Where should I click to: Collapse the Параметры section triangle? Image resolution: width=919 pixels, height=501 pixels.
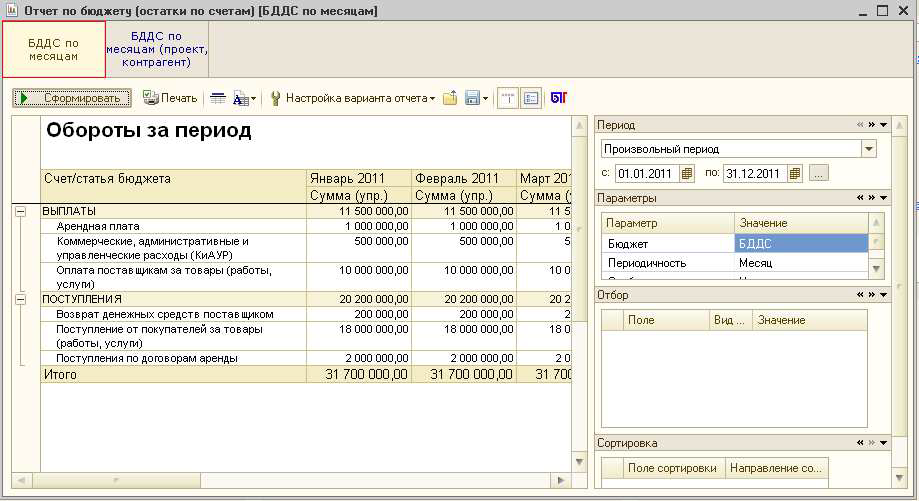[883, 198]
